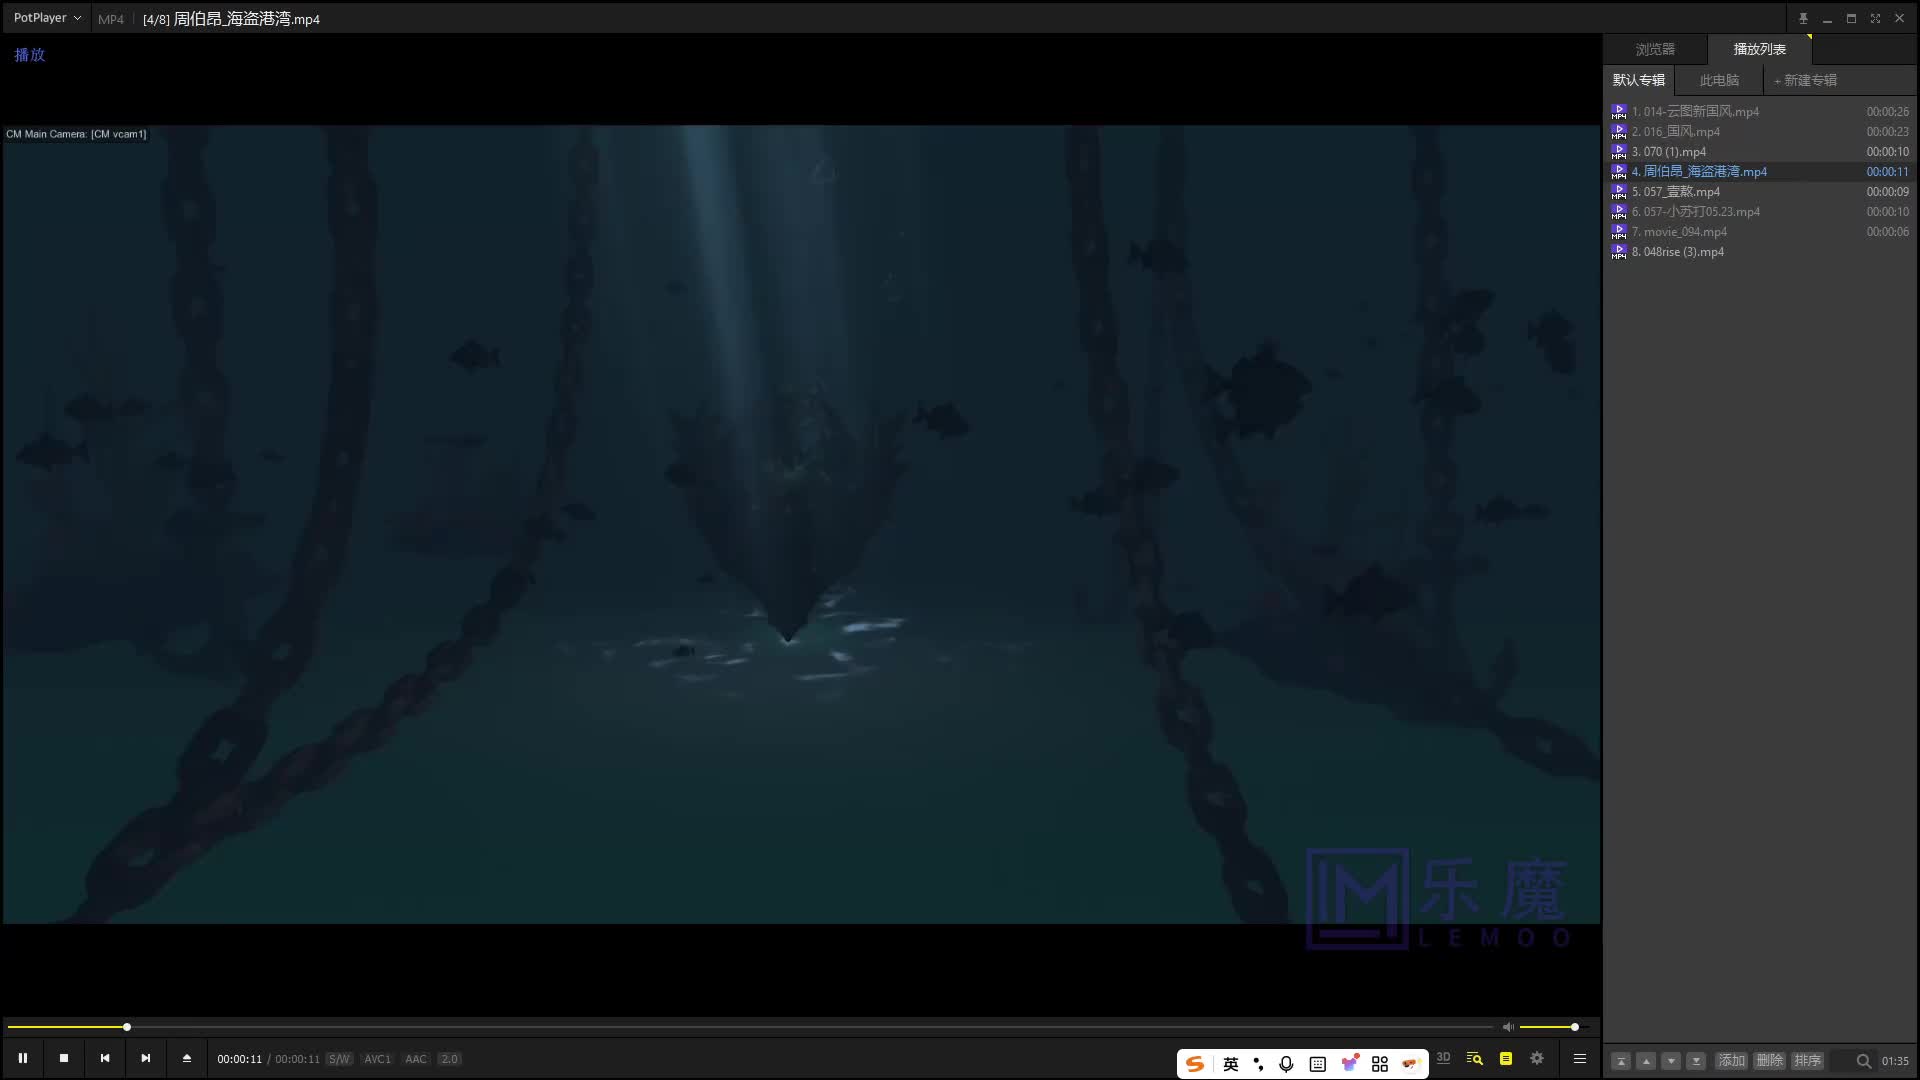Switch to the 浏览器 tab

(x=1655, y=49)
